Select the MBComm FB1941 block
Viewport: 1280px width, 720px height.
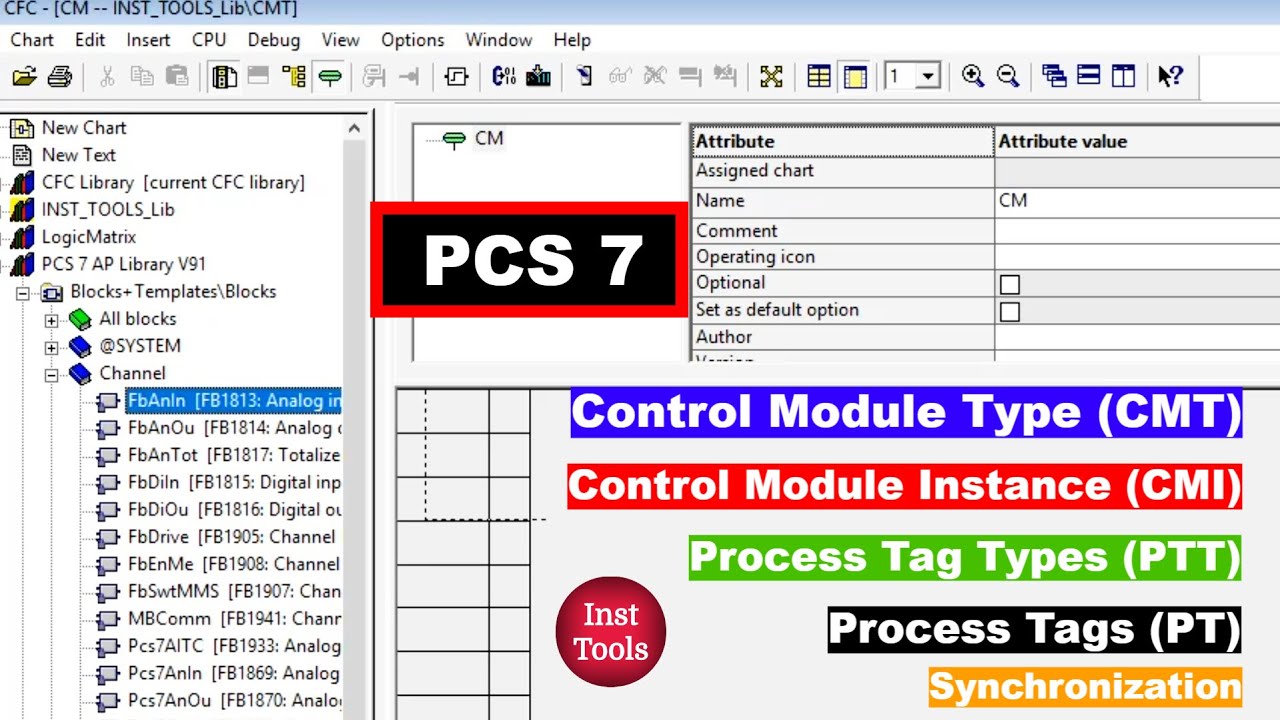click(x=234, y=619)
